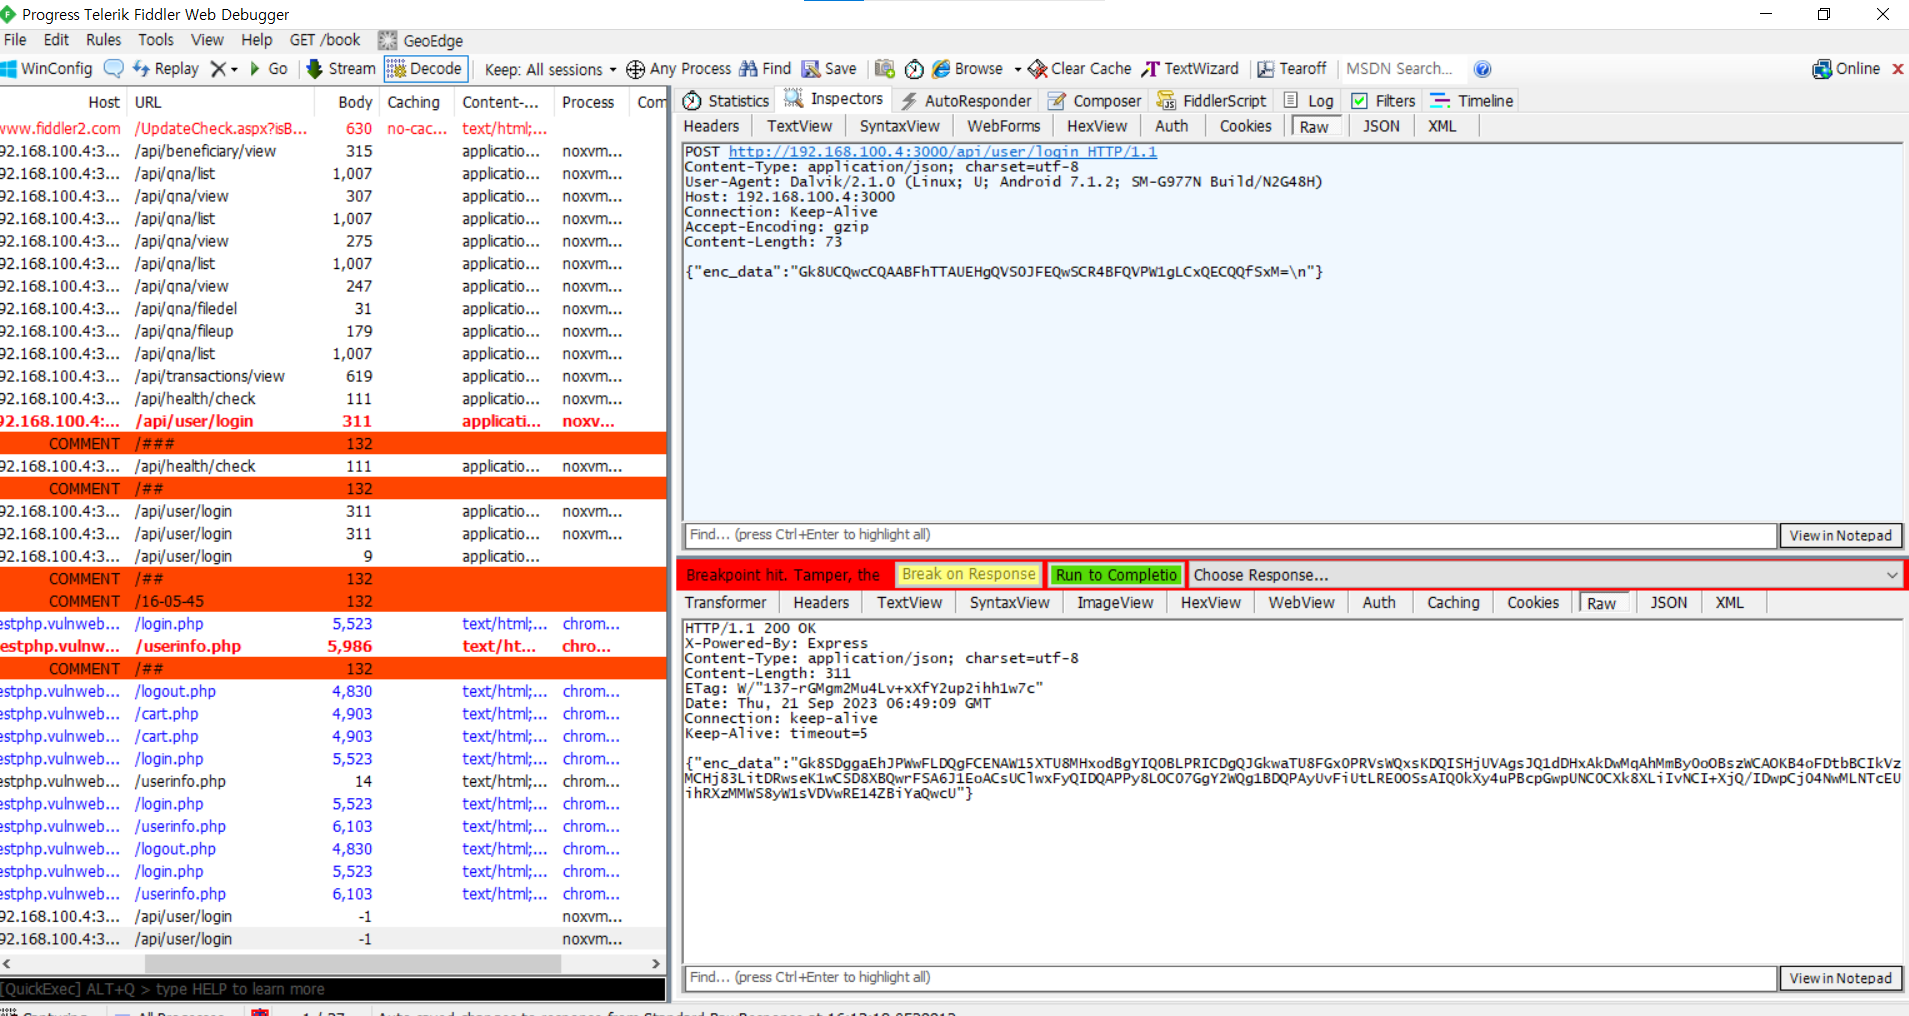Click the FiddlerScript scroll icon
Image resolution: width=1909 pixels, height=1016 pixels.
(1166, 101)
